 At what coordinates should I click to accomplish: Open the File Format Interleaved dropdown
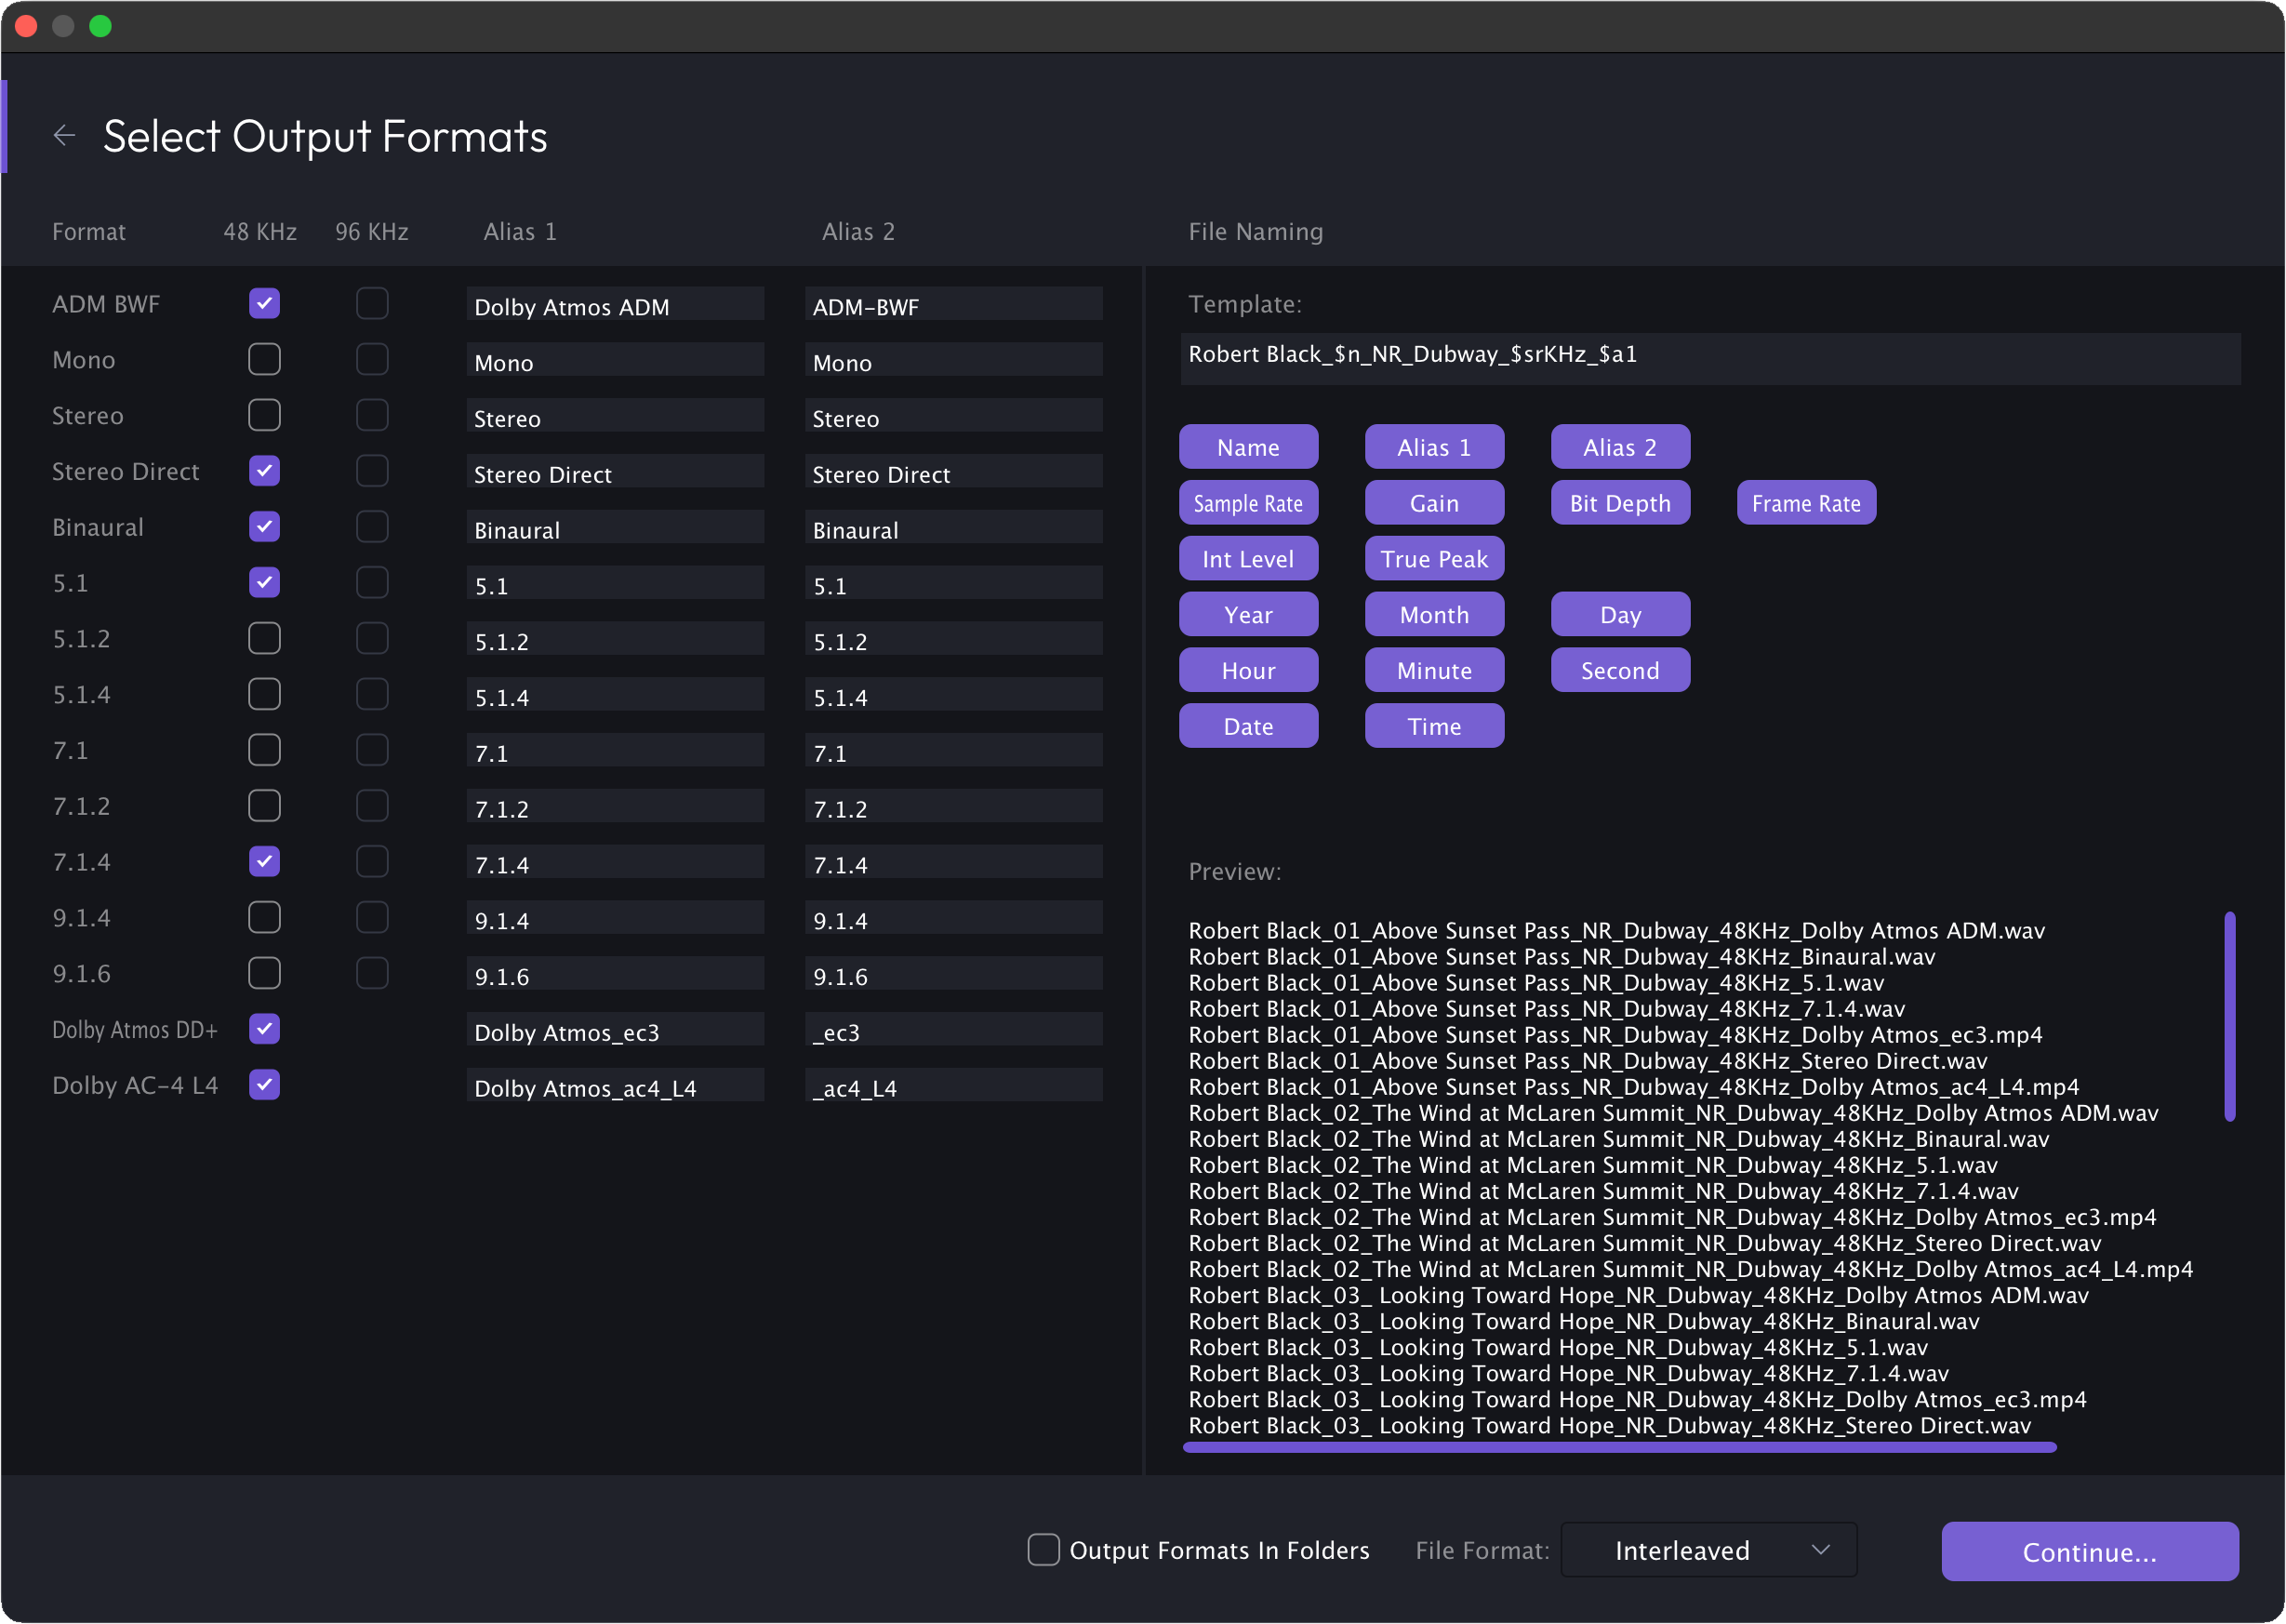click(1709, 1550)
